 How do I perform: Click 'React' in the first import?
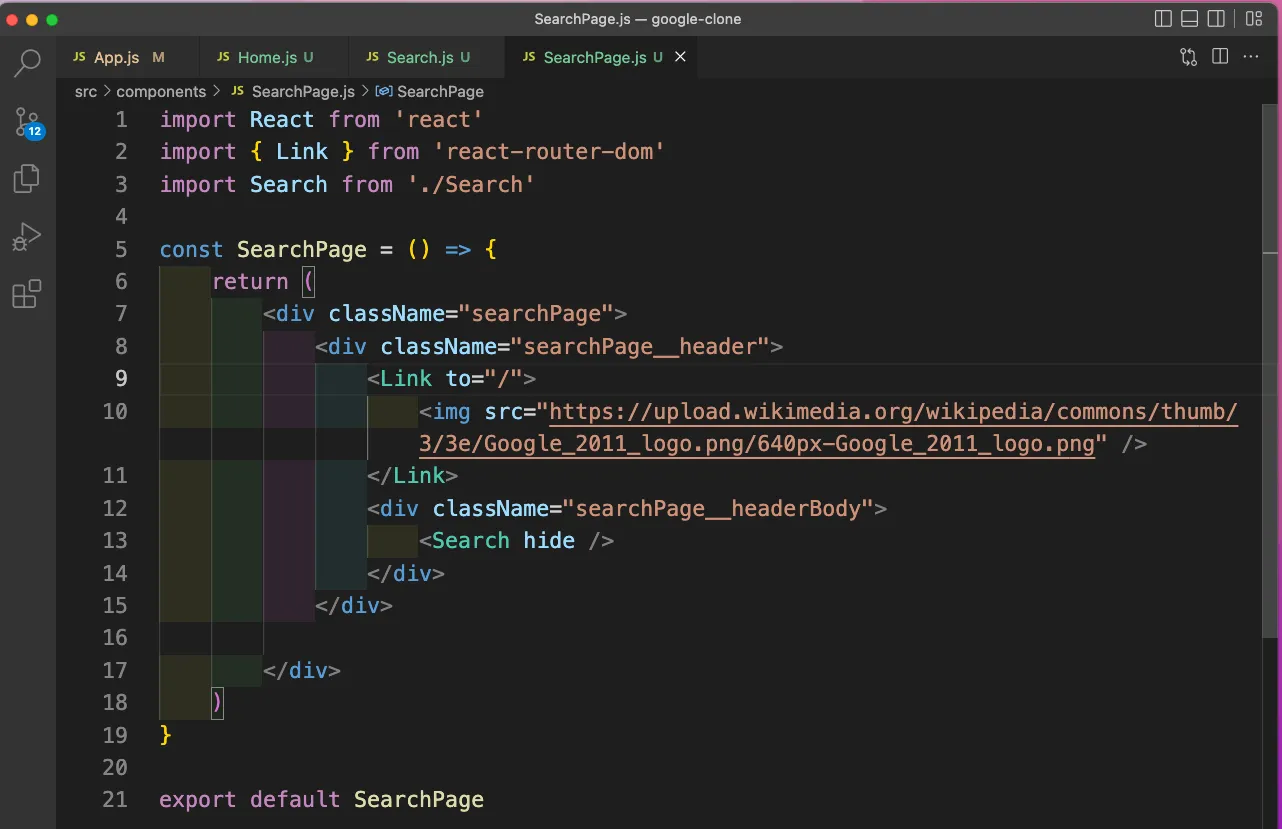click(x=282, y=120)
